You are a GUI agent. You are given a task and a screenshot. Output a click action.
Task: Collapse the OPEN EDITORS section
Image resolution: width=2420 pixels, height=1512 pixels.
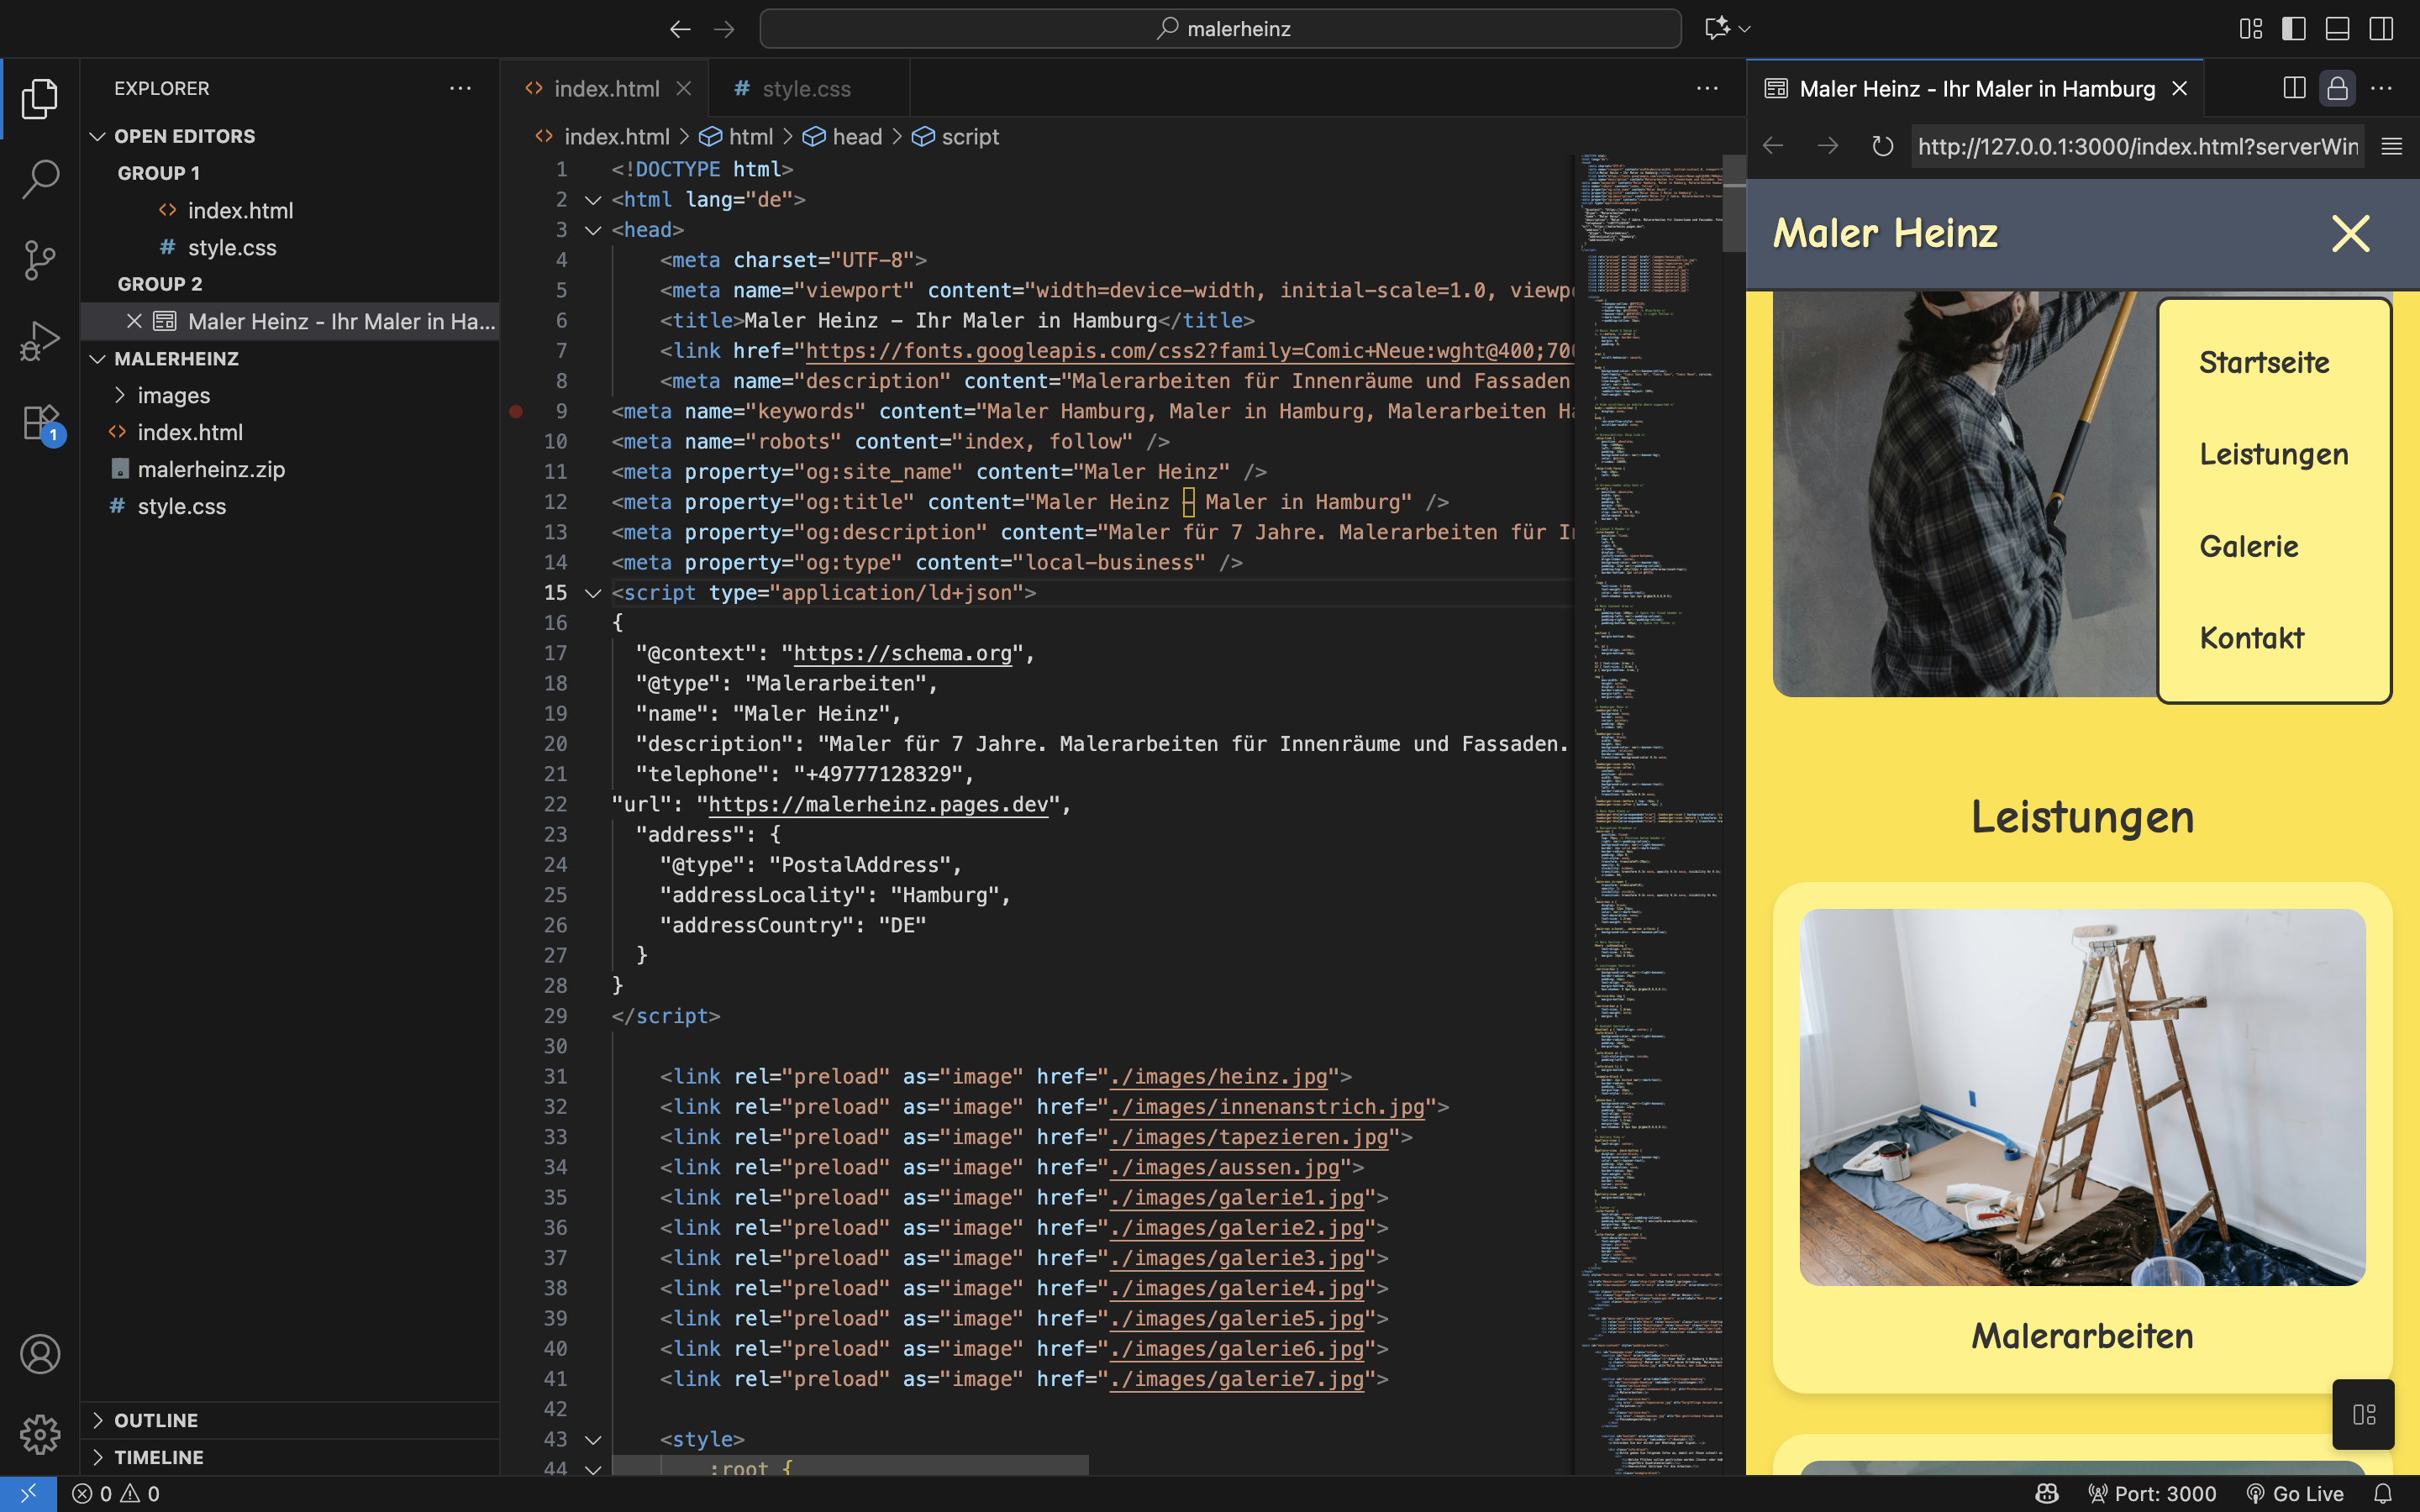click(97, 135)
